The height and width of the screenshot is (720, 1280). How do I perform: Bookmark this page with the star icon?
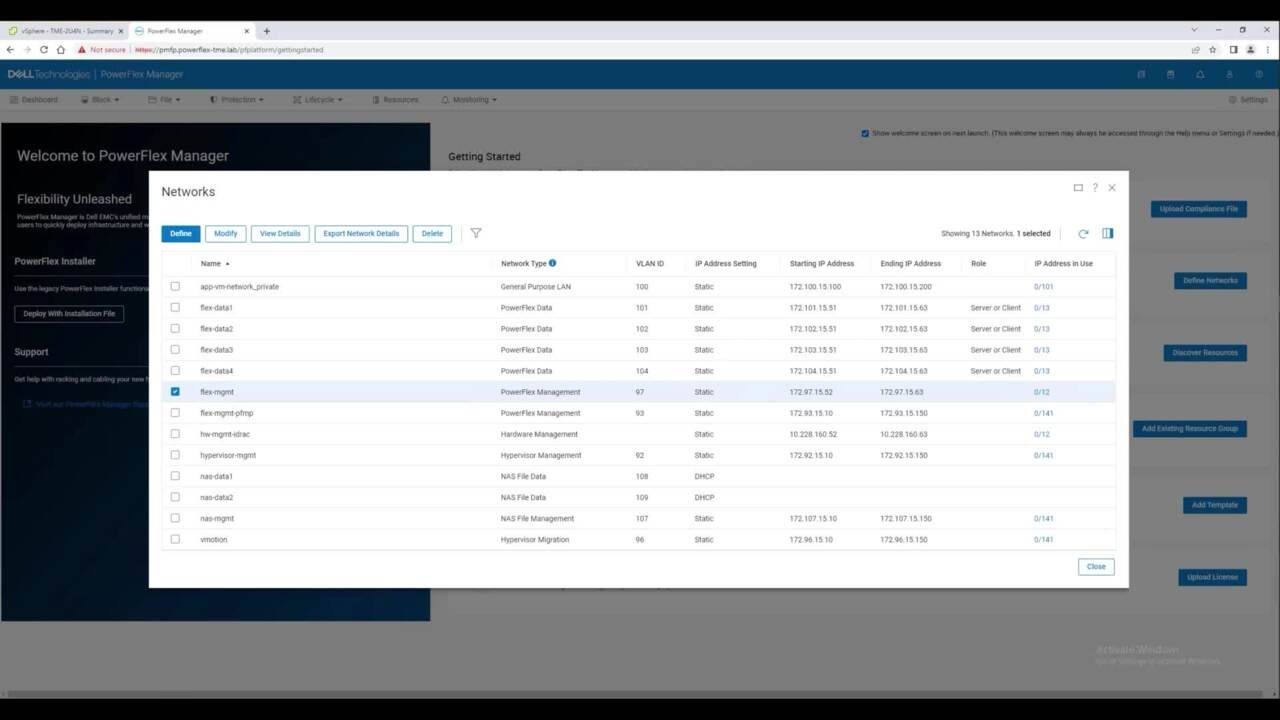[x=1213, y=49]
